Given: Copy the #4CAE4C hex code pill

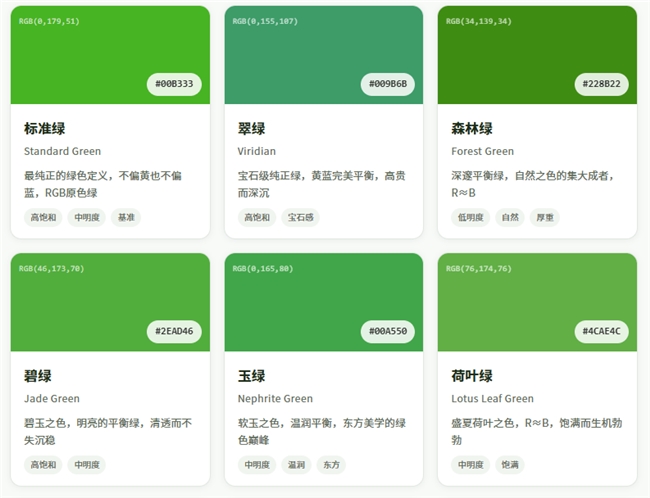Looking at the screenshot, I should click(x=601, y=332).
